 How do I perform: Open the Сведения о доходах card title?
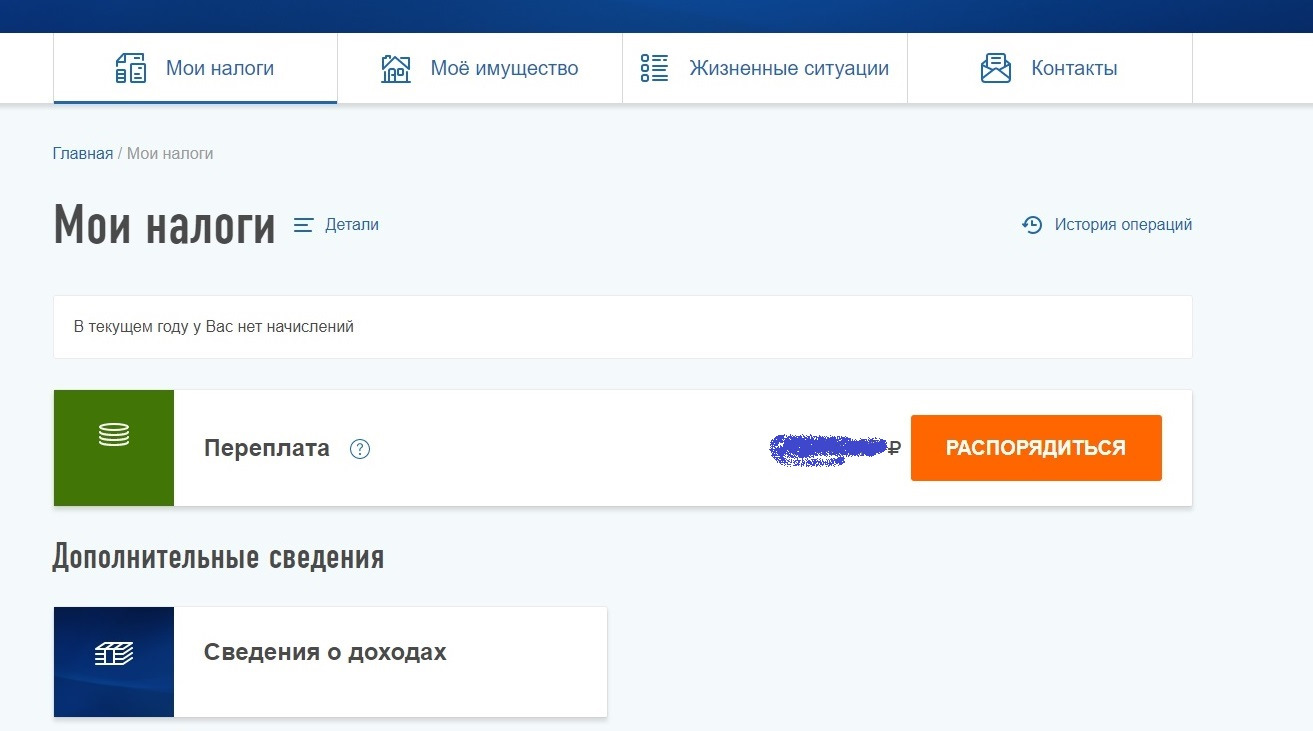(x=325, y=652)
